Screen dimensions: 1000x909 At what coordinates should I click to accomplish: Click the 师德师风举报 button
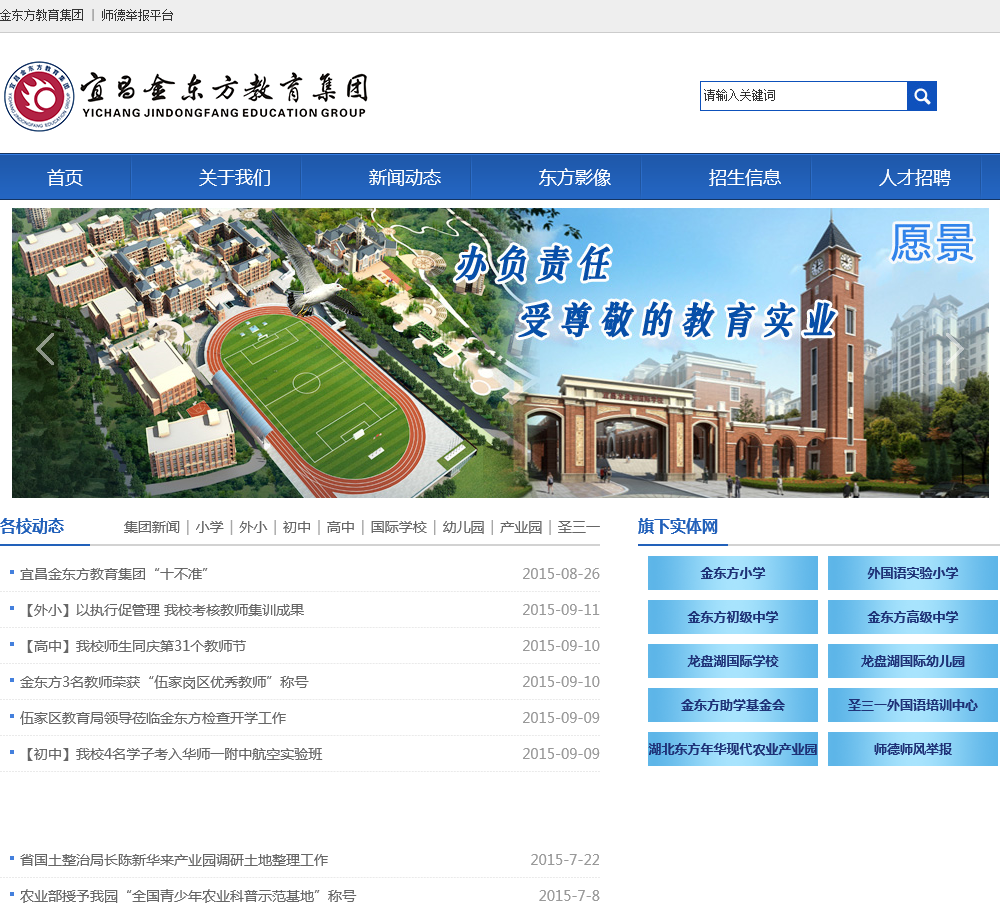pyautogui.click(x=912, y=749)
